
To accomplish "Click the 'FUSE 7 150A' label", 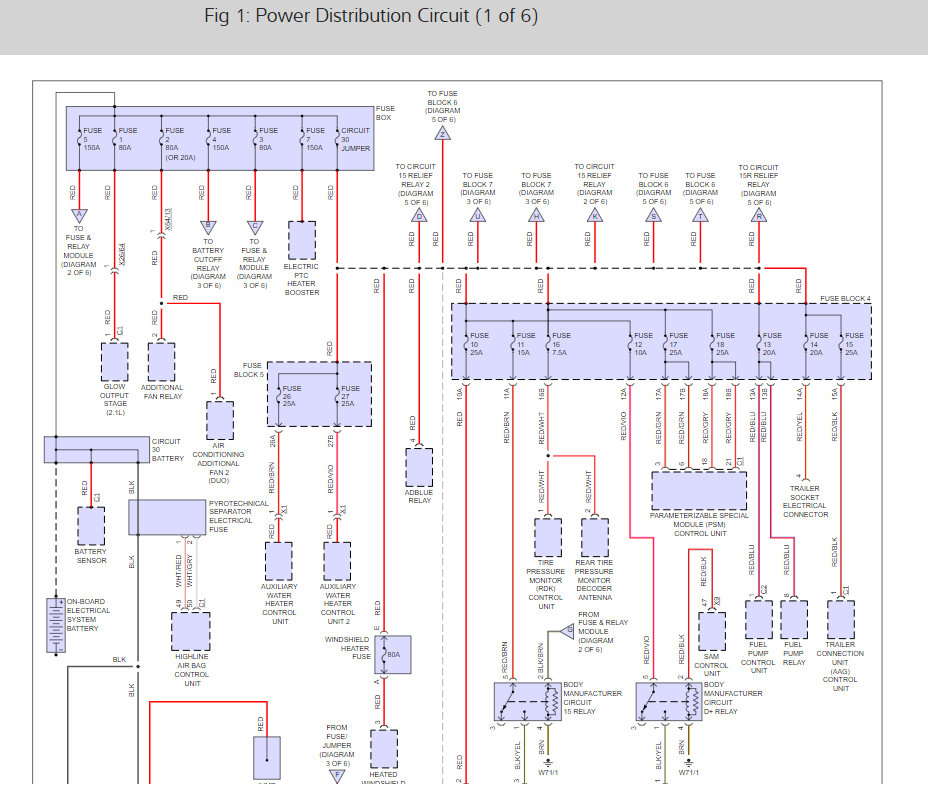I will (315, 139).
